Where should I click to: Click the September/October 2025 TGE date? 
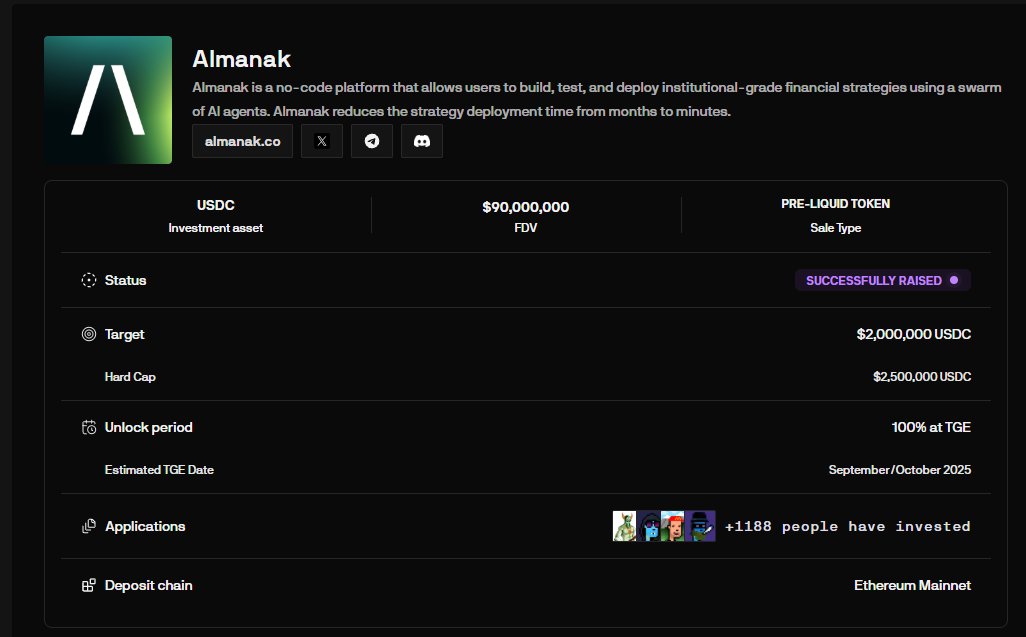click(900, 470)
